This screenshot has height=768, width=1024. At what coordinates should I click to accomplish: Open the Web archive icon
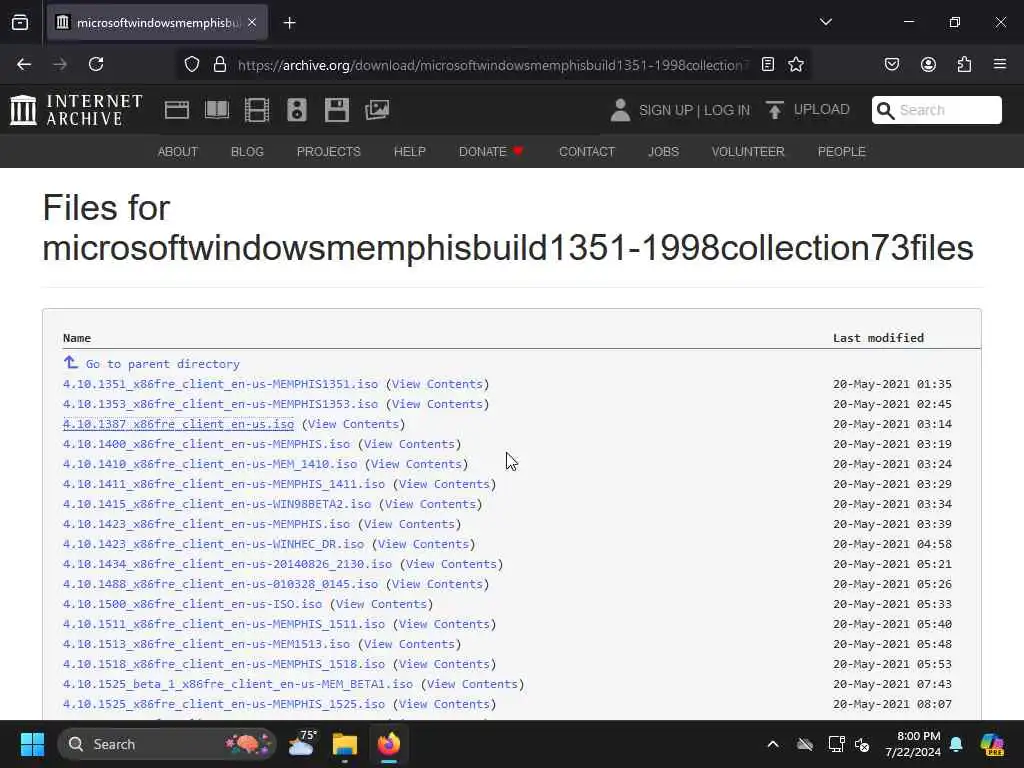click(177, 110)
